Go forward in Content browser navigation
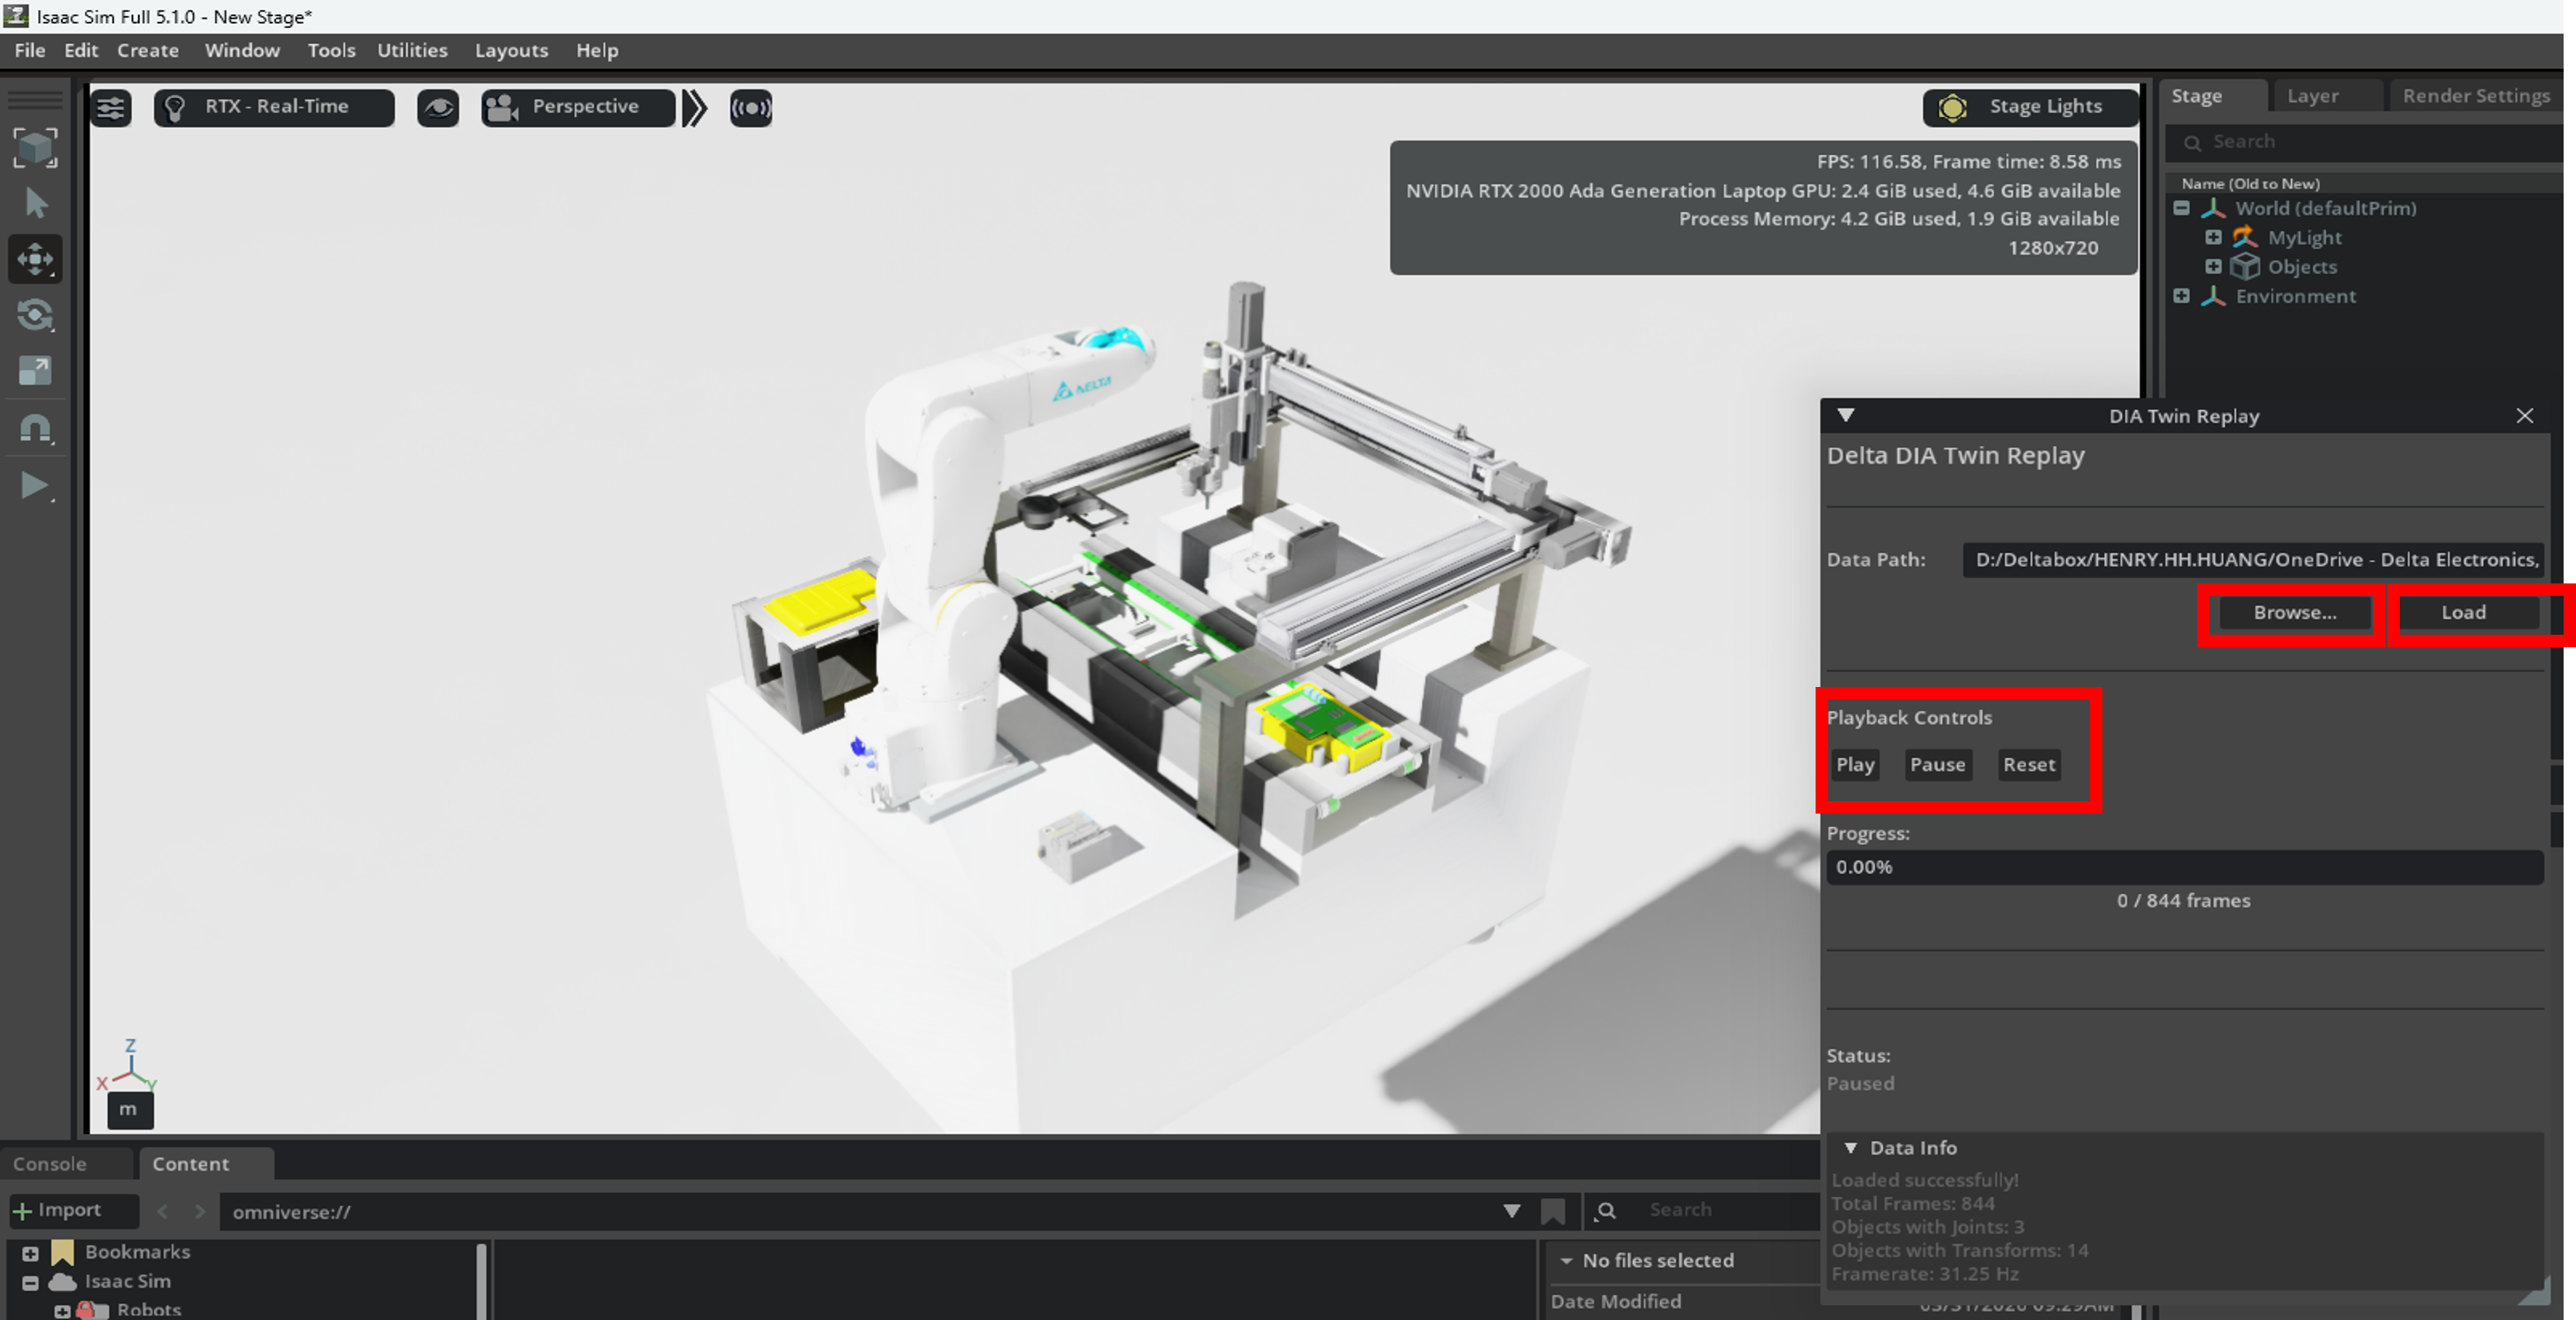Screen dimensions: 2576x1320 pyautogui.click(x=200, y=1212)
